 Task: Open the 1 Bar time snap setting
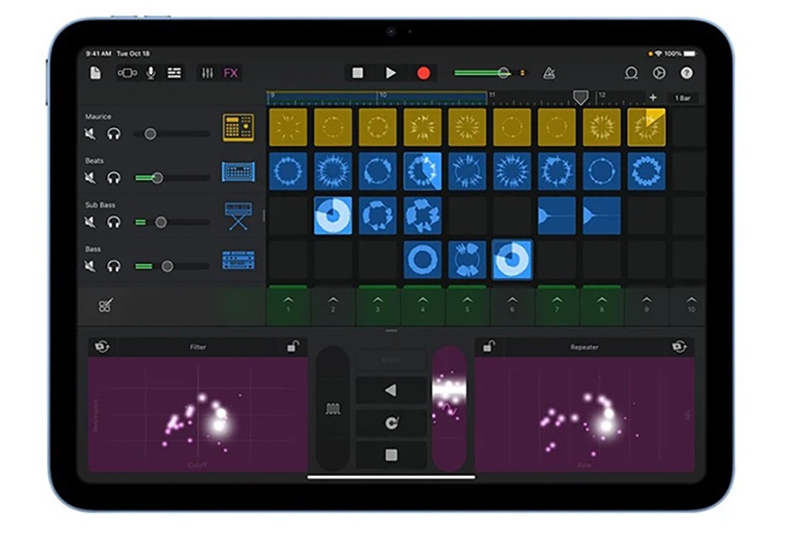pos(683,98)
